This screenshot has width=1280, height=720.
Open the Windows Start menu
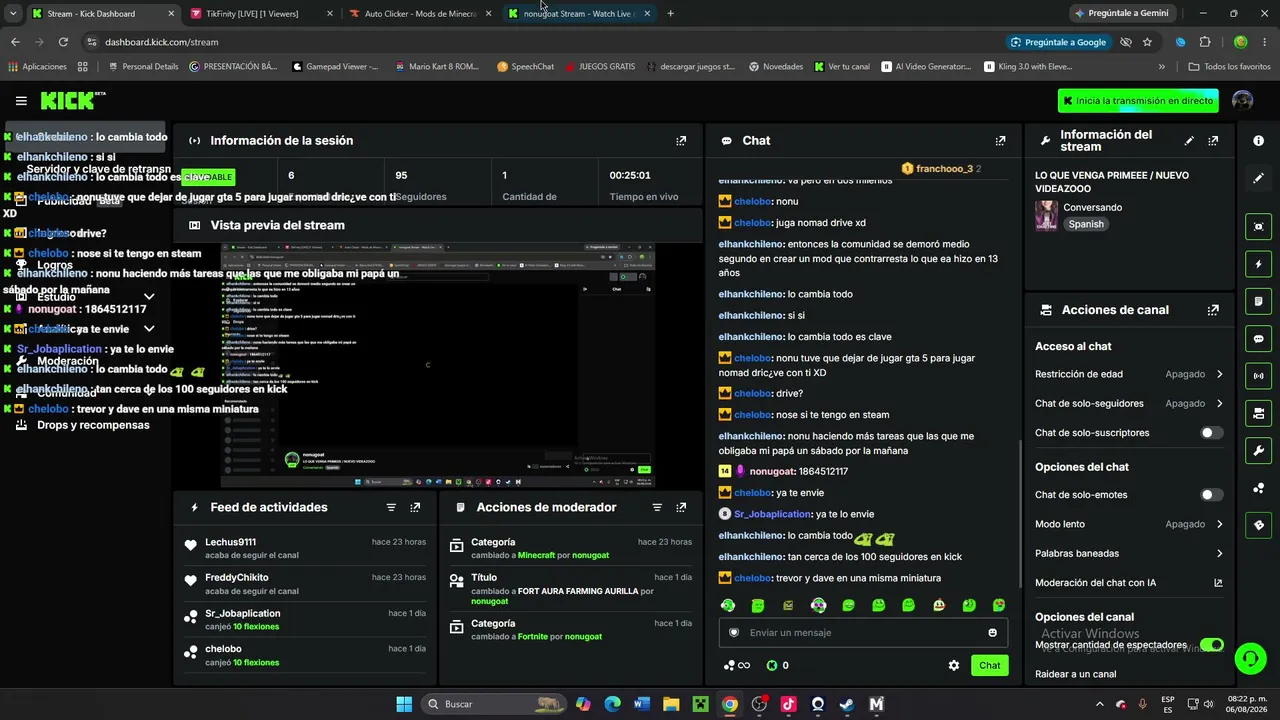(404, 704)
